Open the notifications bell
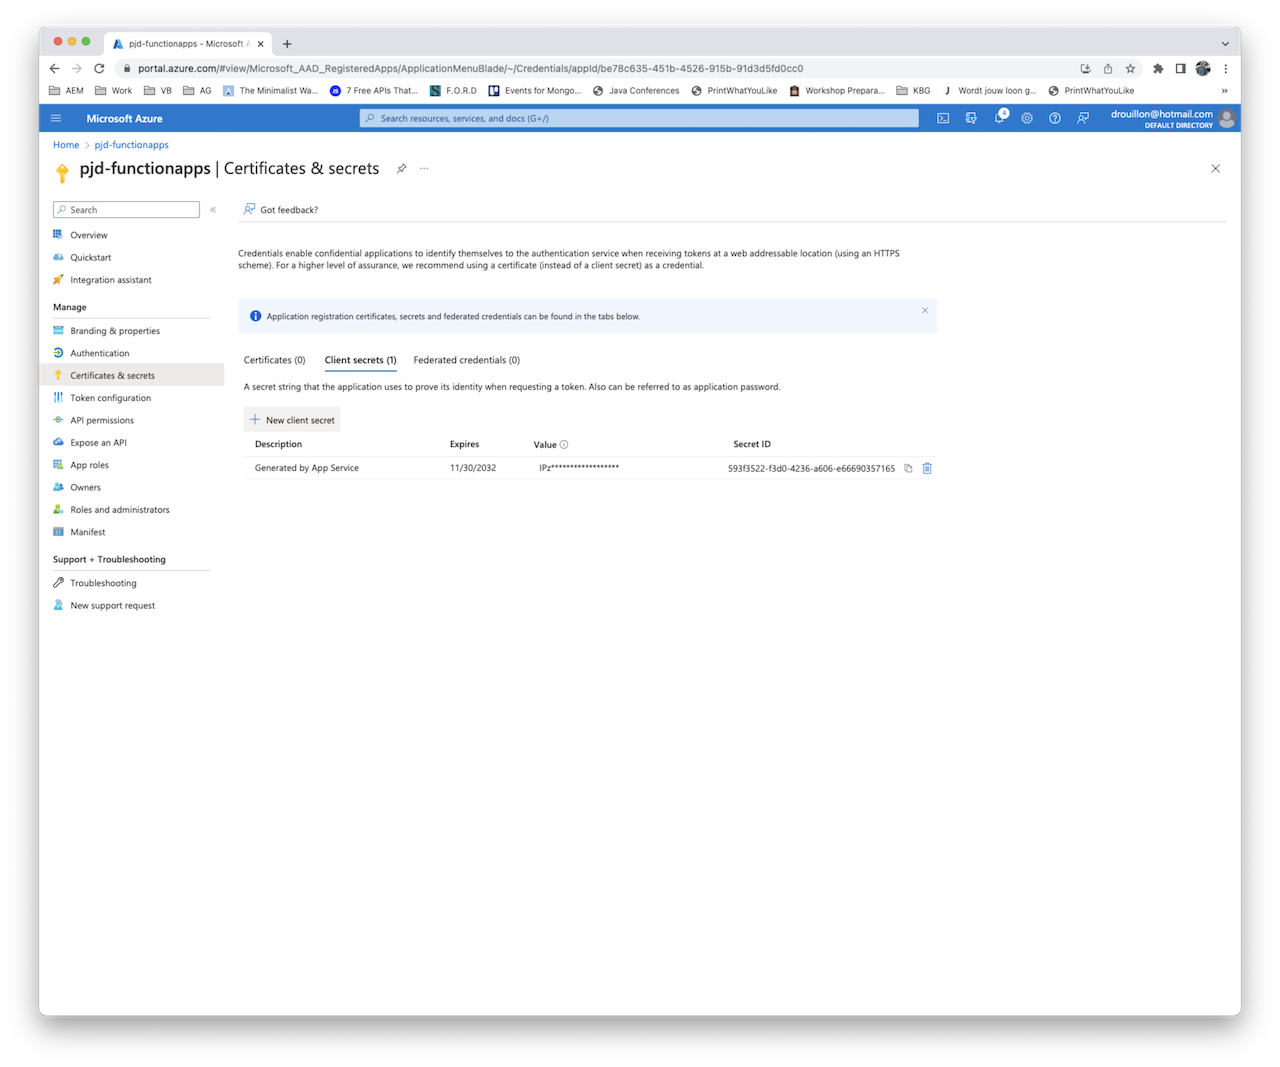This screenshot has height=1067, width=1280. tap(999, 118)
